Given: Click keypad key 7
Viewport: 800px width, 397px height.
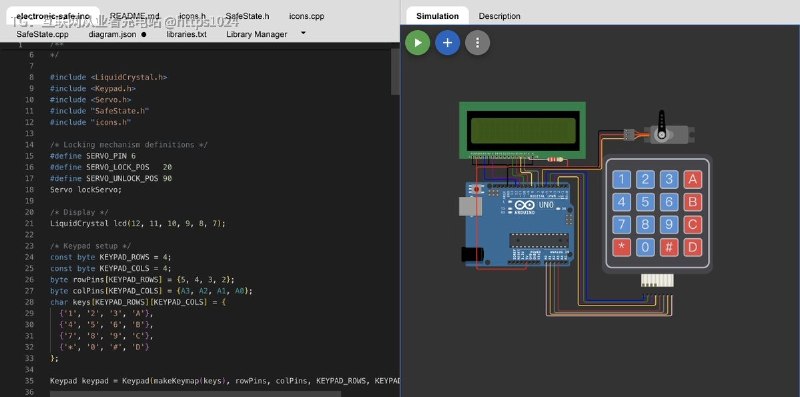Looking at the screenshot, I should 621,225.
